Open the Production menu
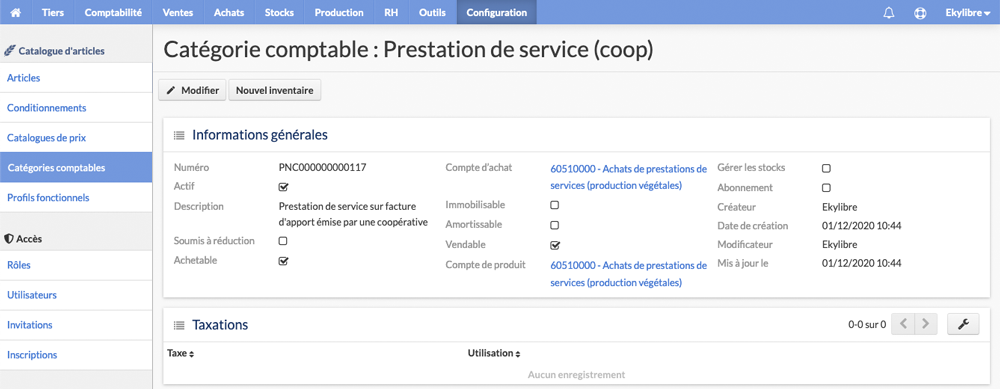 click(339, 12)
